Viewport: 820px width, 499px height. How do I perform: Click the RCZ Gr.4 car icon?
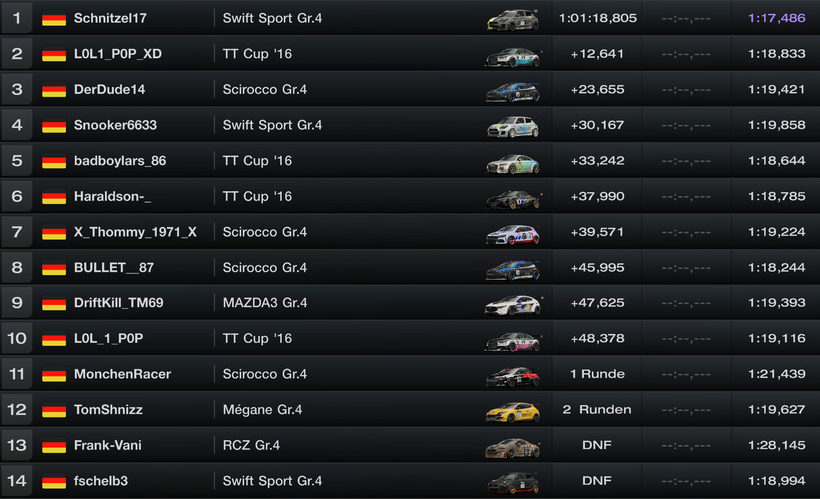(512, 447)
